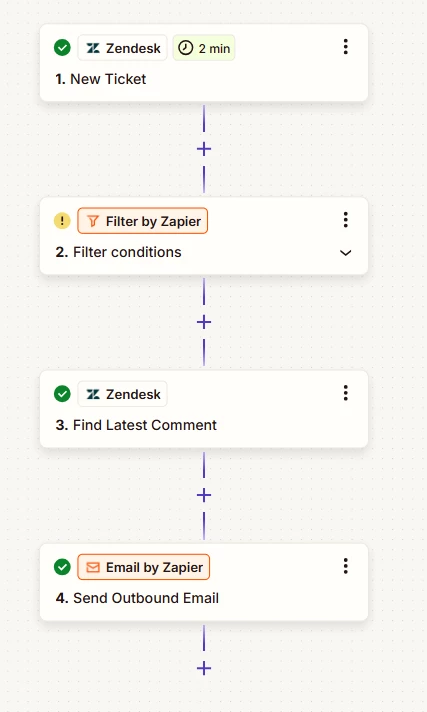This screenshot has width=427, height=712.
Task: Open the three-dot menu on Filter conditions step
Action: (x=346, y=220)
